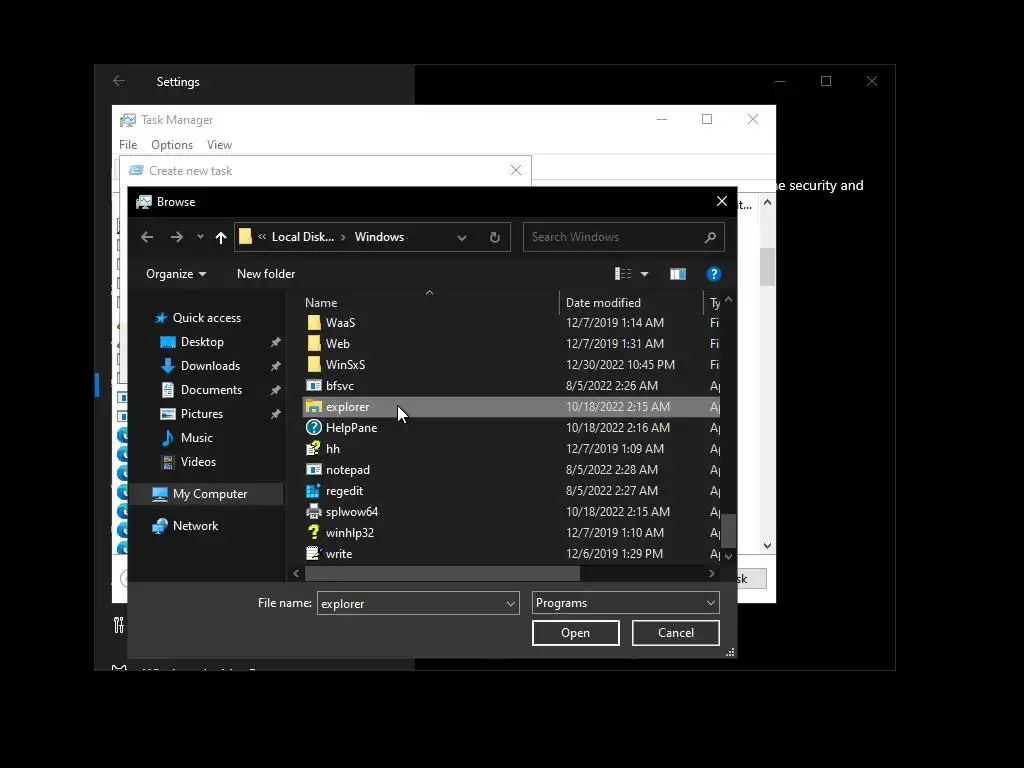Screen dimensions: 1024x768
Task: Change the view layout icon
Action: click(x=623, y=274)
